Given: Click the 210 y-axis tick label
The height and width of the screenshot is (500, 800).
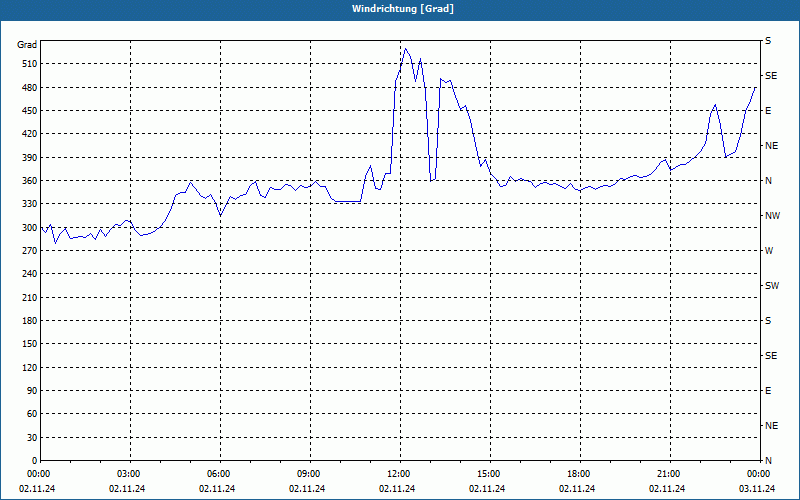Looking at the screenshot, I should [x=30, y=297].
